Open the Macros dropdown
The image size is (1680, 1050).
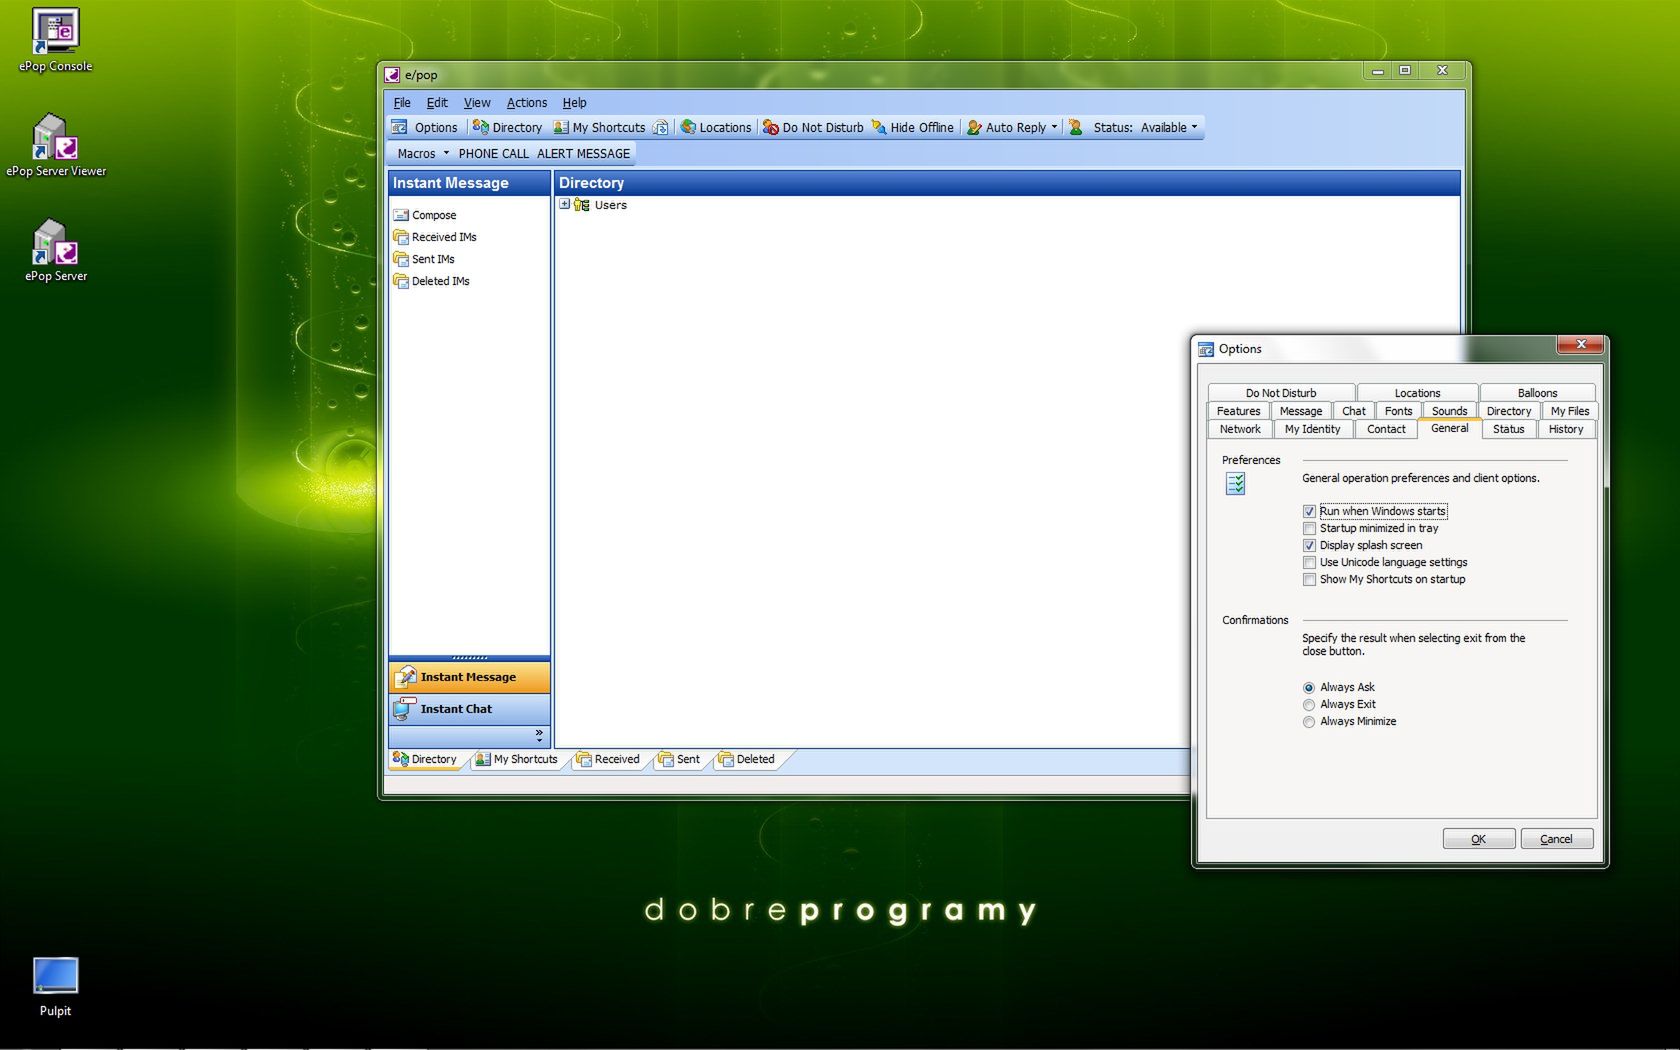click(x=423, y=153)
